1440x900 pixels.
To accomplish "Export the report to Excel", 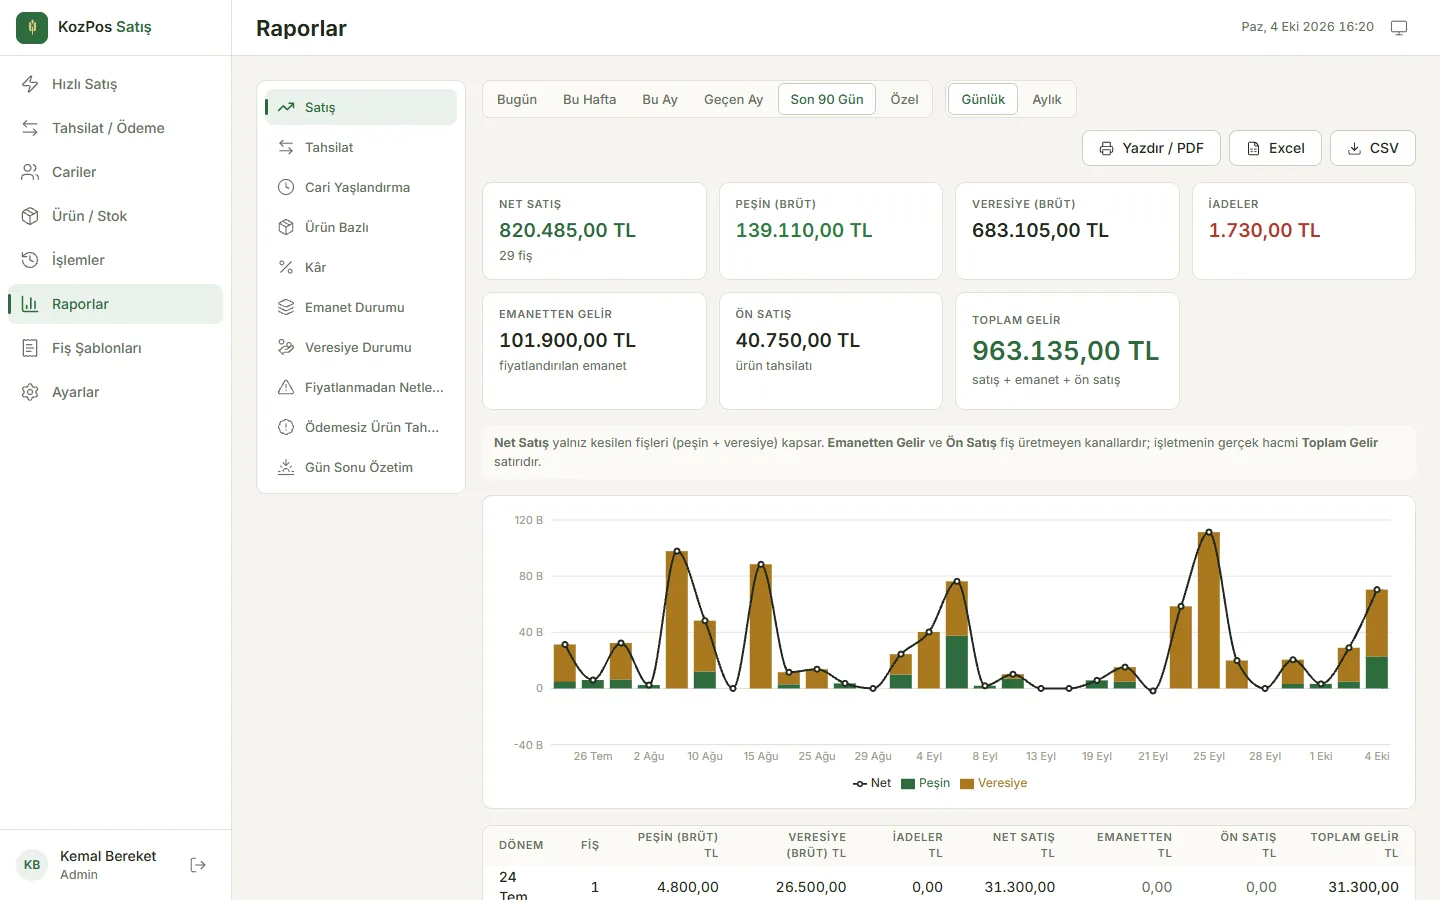I will [1275, 148].
